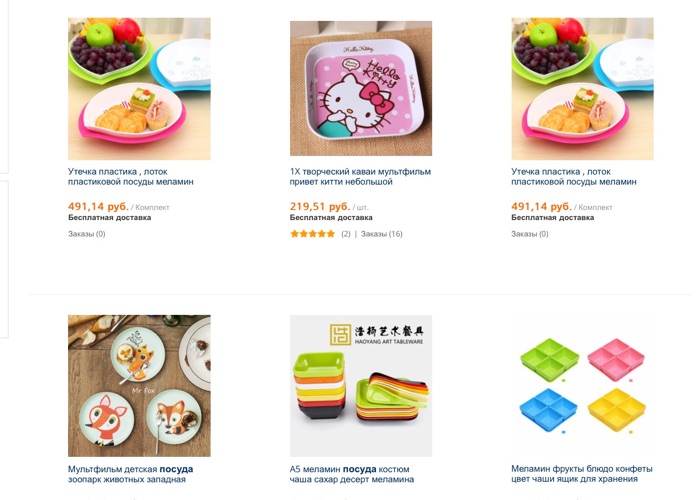Open Hello Kitty tray product image
The width and height of the screenshot is (700, 500).
(361, 88)
